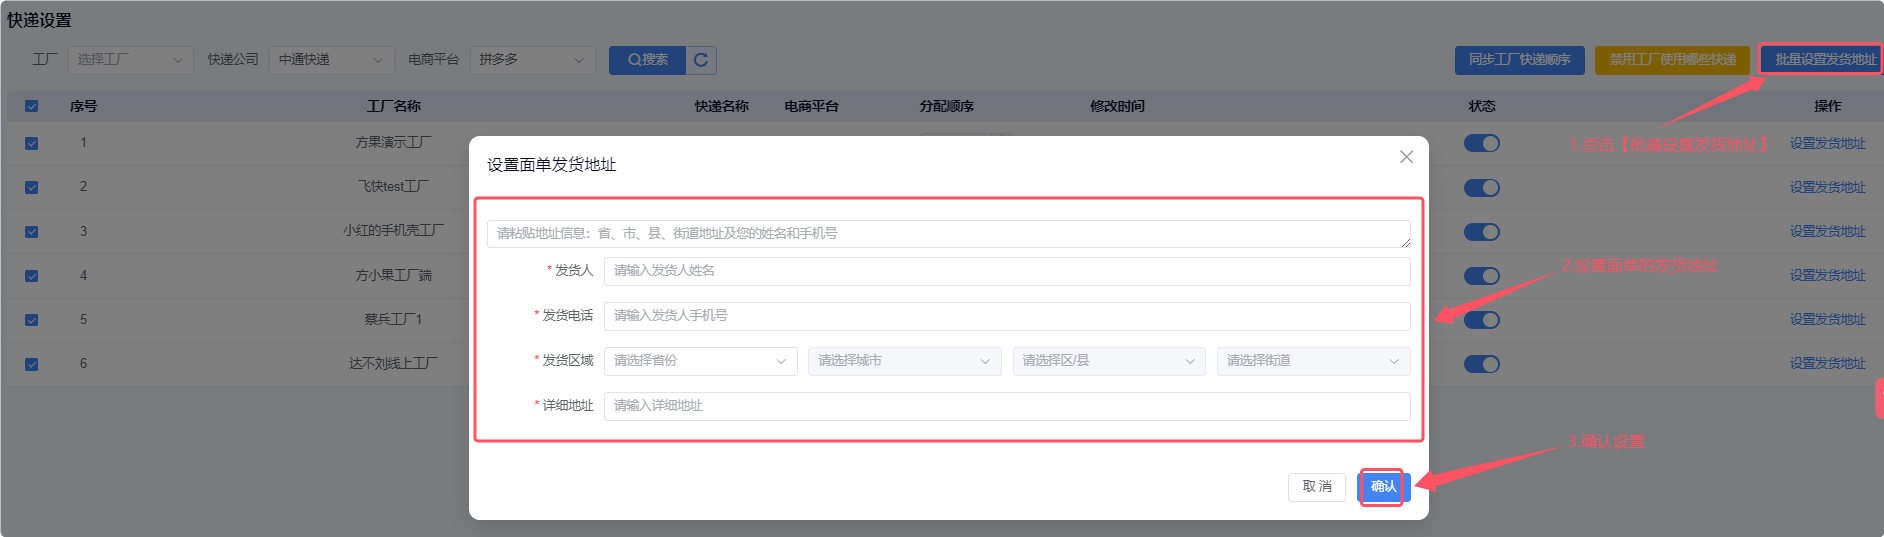Click the 禁用工厂使用哪些快递 button
Screen dimensions: 1884x537
point(1672,60)
